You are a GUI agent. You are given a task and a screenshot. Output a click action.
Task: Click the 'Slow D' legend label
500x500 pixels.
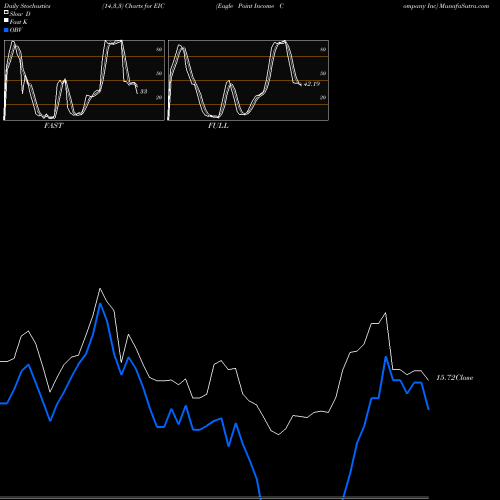click(20, 14)
